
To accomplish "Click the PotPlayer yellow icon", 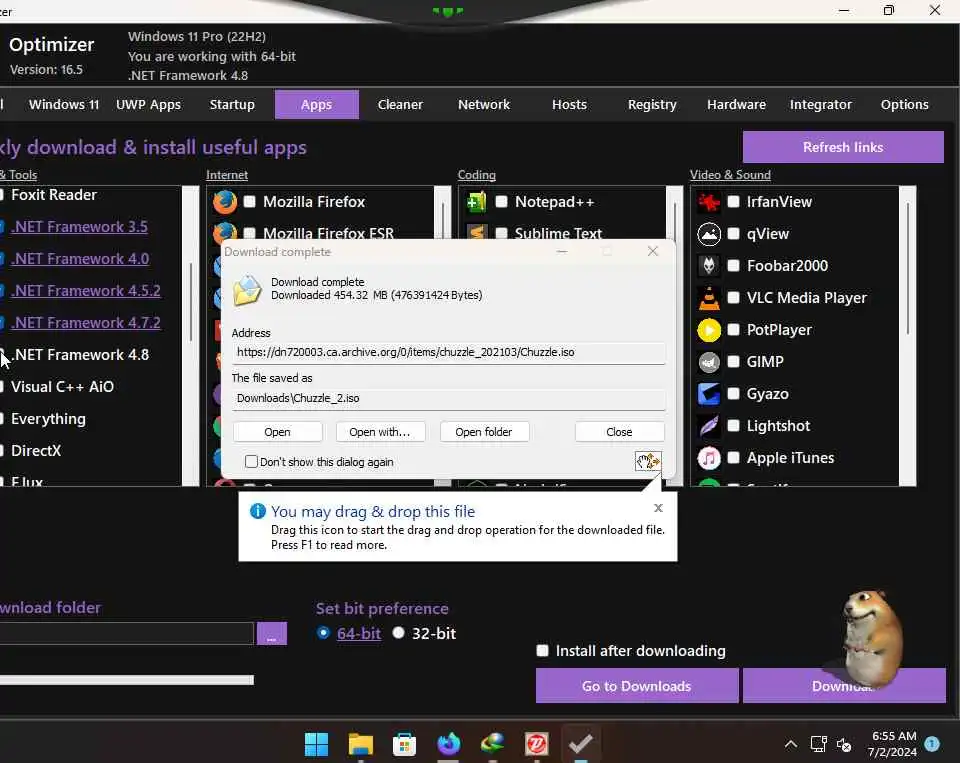I will coord(709,330).
